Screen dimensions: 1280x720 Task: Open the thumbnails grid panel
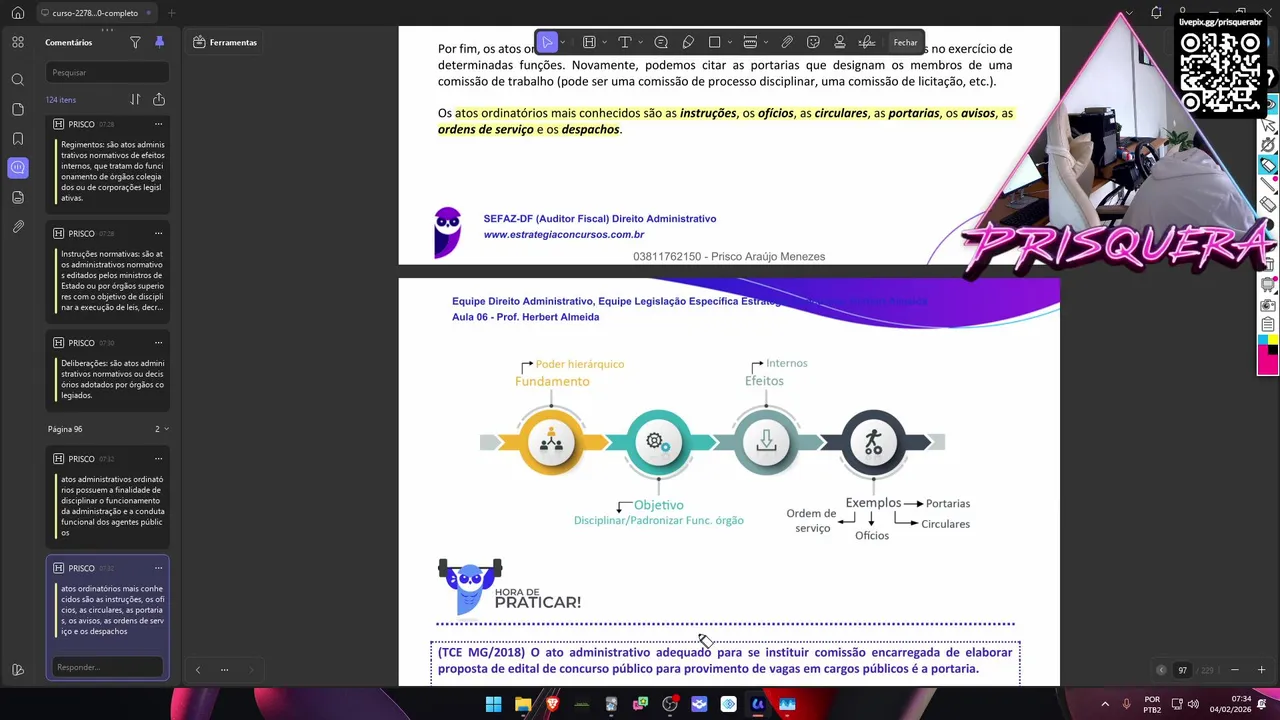(17, 42)
